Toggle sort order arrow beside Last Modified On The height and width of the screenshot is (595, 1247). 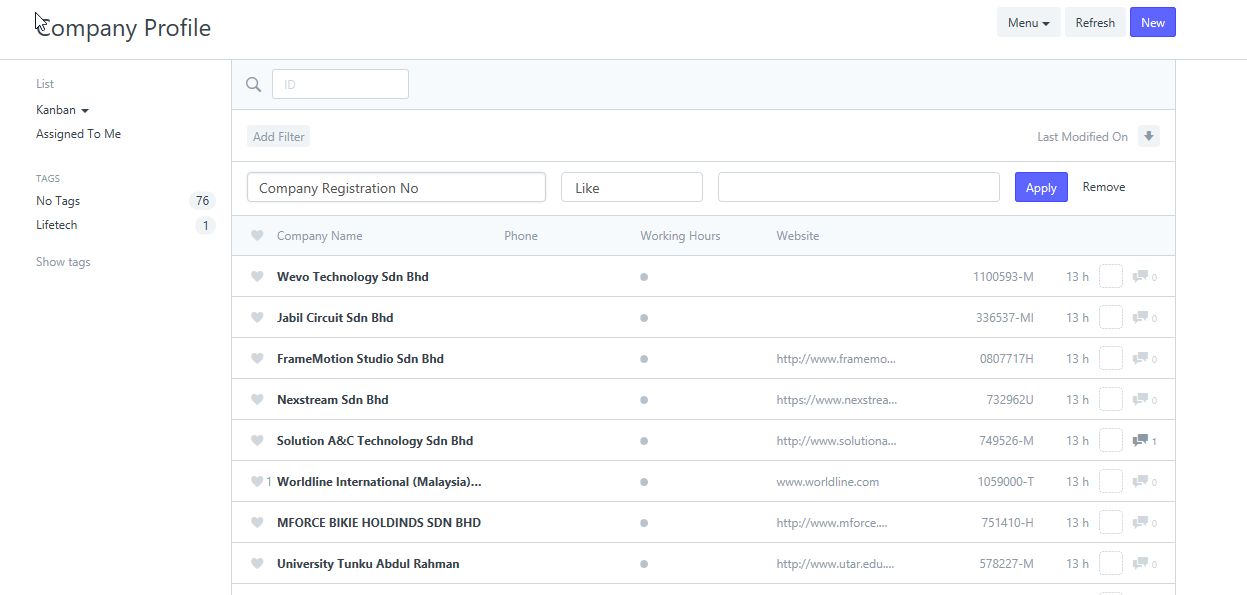pyautogui.click(x=1149, y=136)
